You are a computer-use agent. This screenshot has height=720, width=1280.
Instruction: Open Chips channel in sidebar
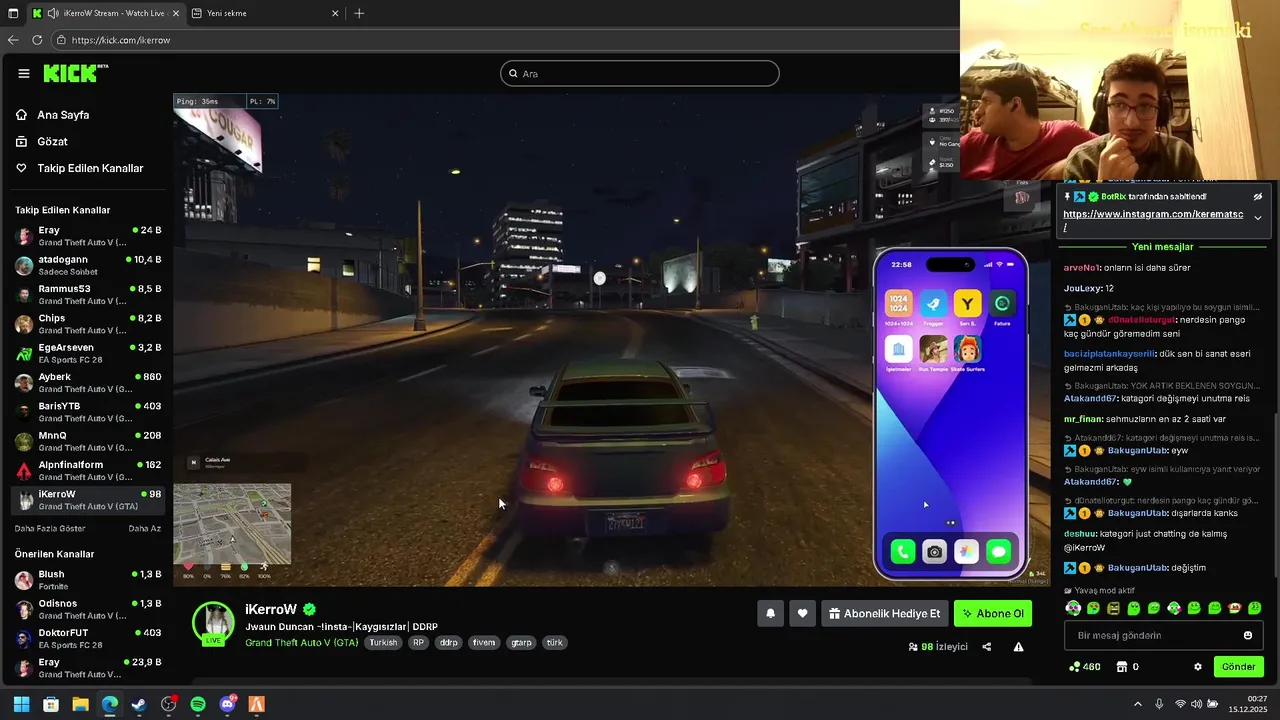pos(88,324)
